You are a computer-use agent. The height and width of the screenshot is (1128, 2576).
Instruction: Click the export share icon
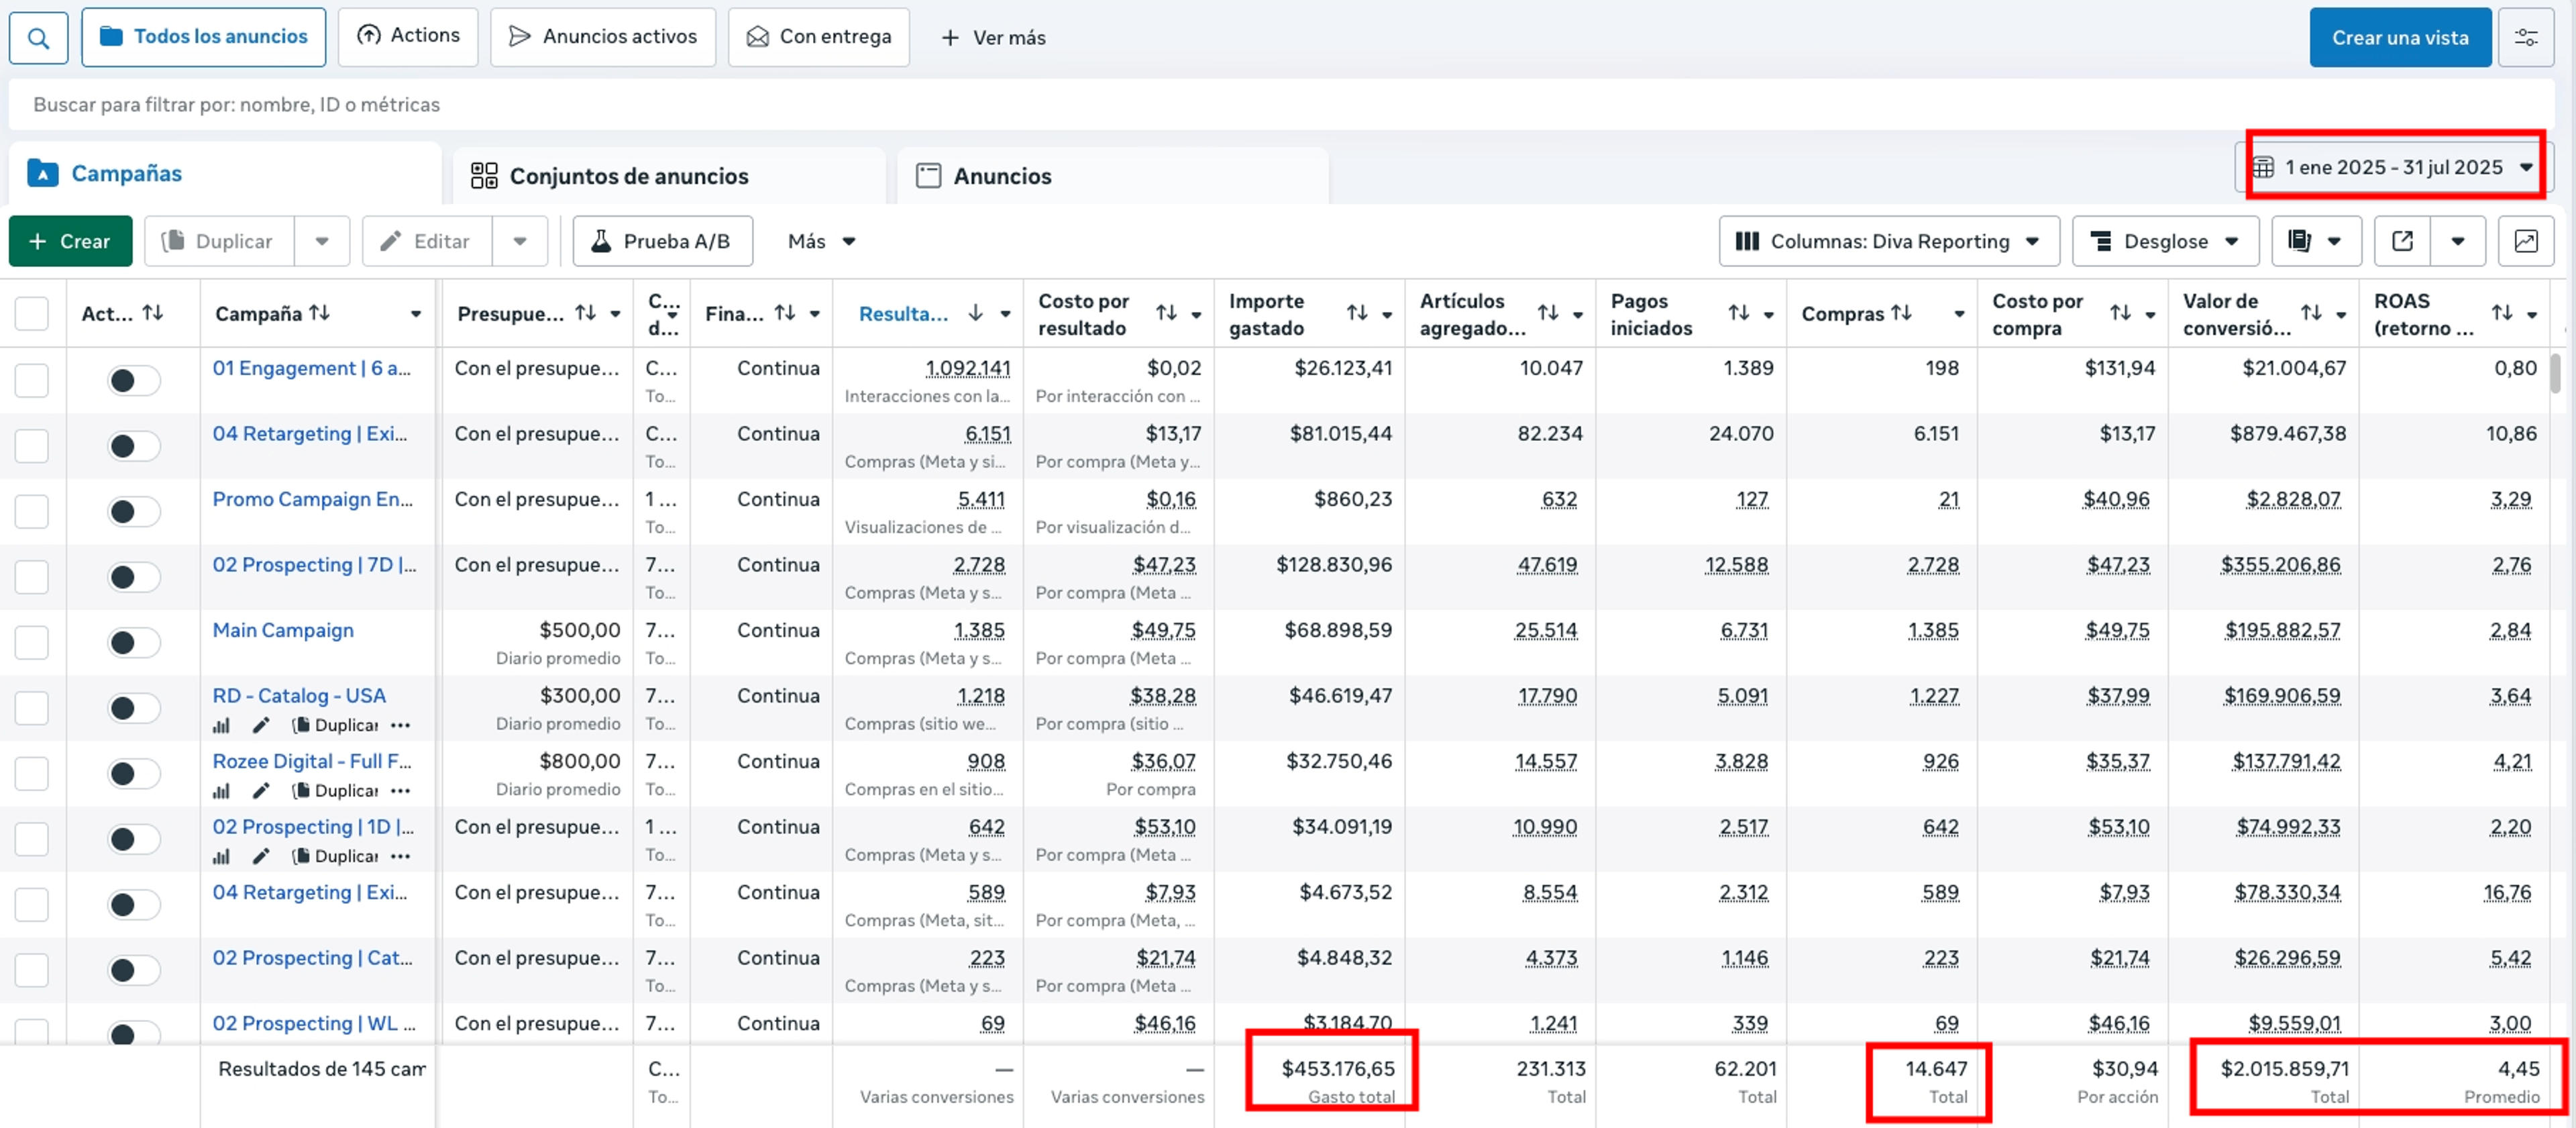[2402, 241]
